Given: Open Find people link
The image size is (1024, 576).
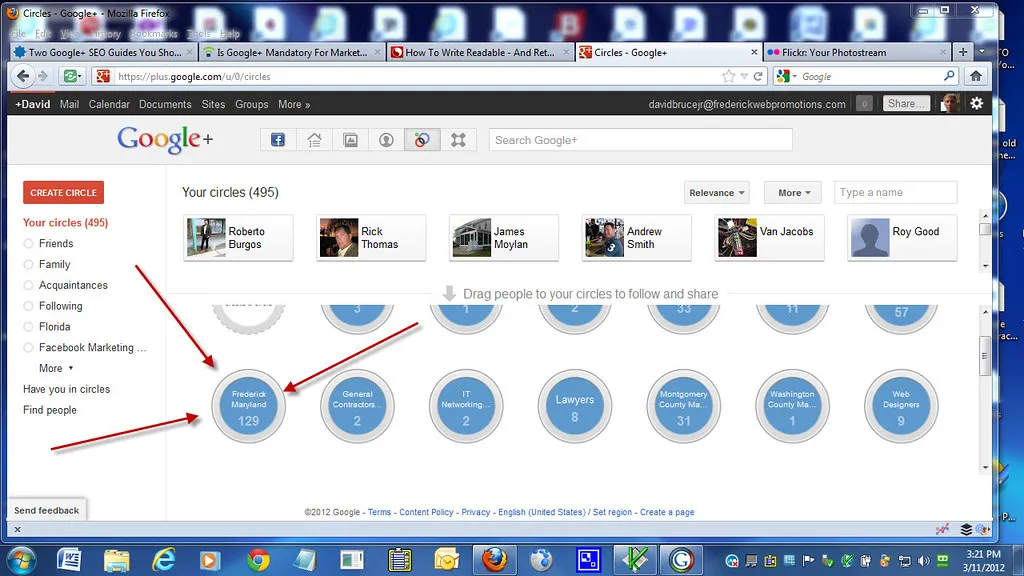Looking at the screenshot, I should coord(50,410).
